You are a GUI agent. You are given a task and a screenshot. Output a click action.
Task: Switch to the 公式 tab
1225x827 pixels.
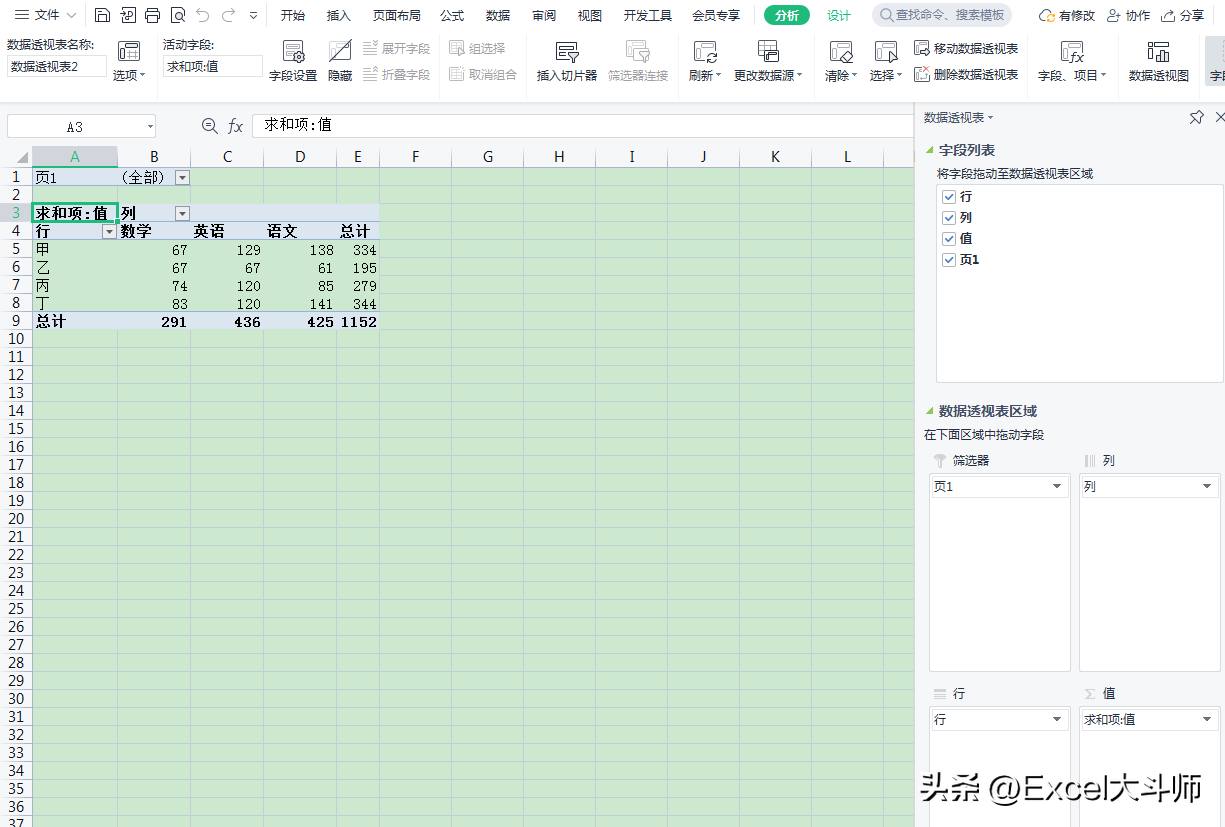pos(452,15)
